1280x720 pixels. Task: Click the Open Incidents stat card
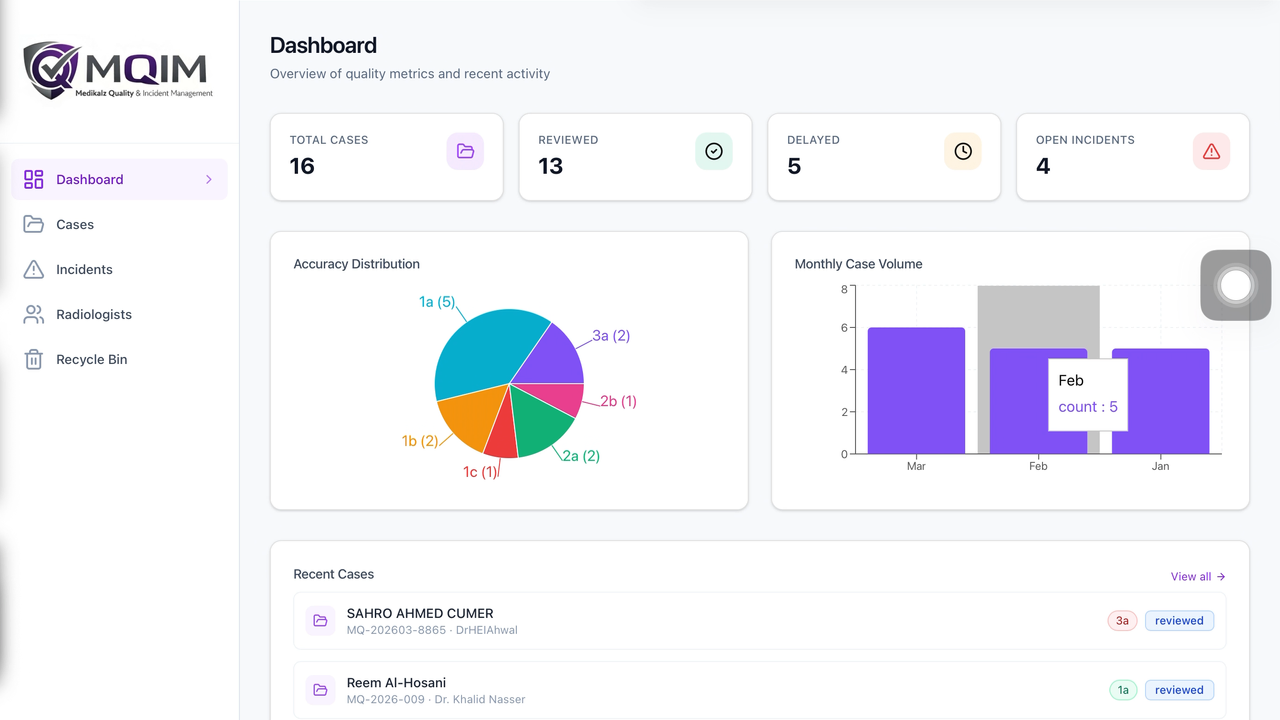tap(1133, 157)
